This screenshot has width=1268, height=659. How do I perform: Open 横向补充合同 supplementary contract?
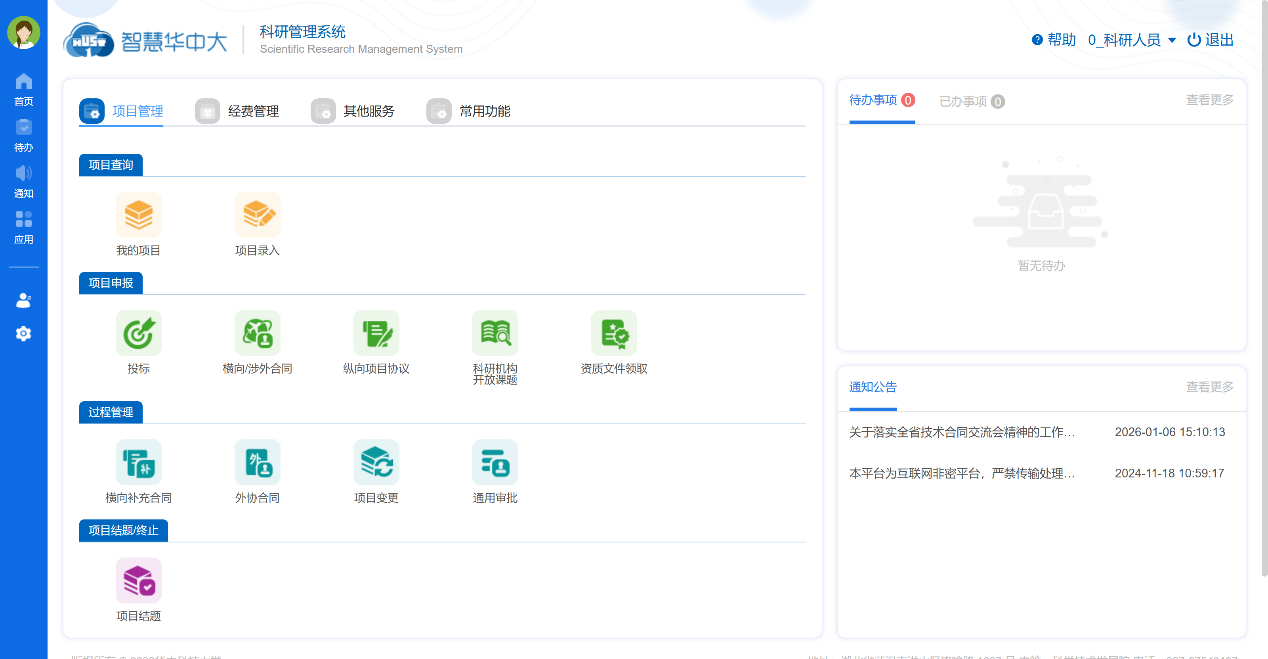138,470
